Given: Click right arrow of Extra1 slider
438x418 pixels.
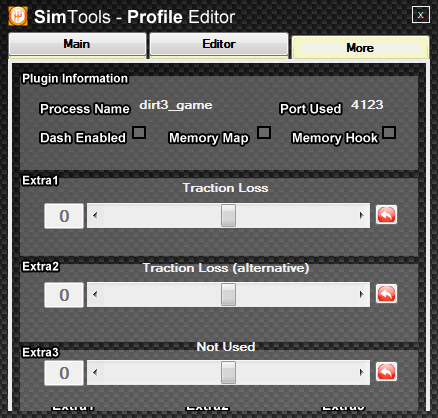Looking at the screenshot, I should [362, 215].
